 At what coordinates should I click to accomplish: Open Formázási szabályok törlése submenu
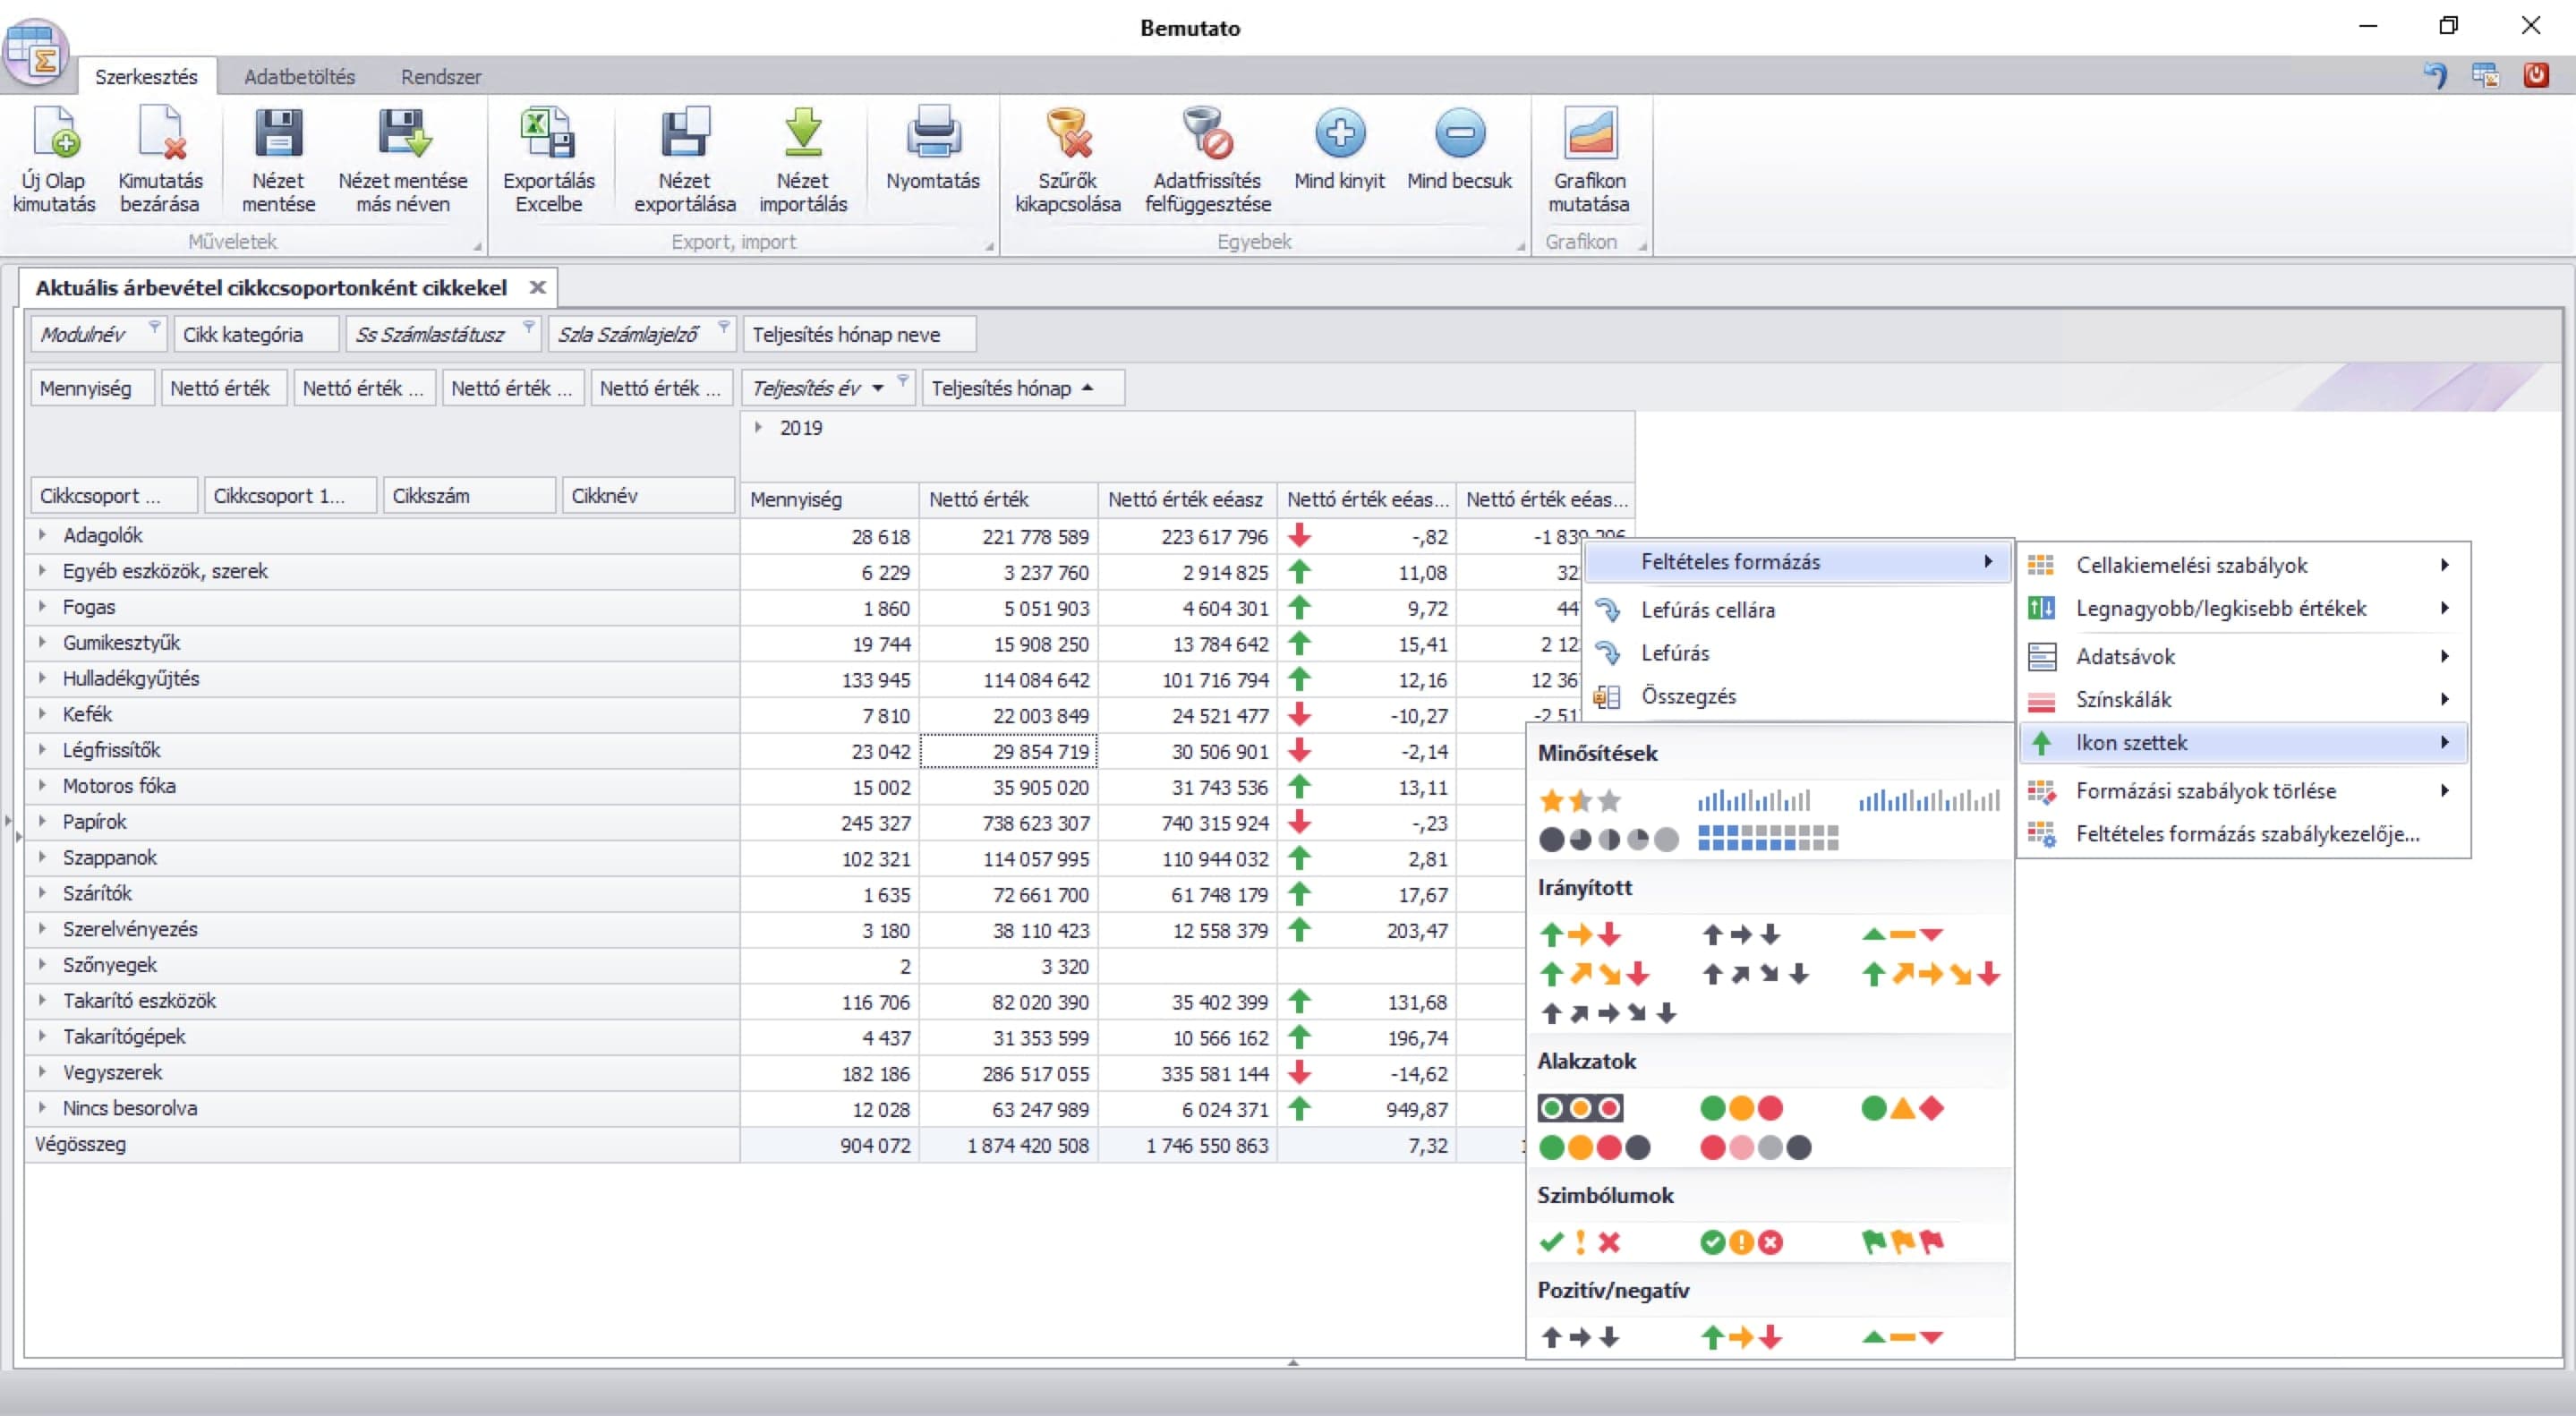[2243, 790]
